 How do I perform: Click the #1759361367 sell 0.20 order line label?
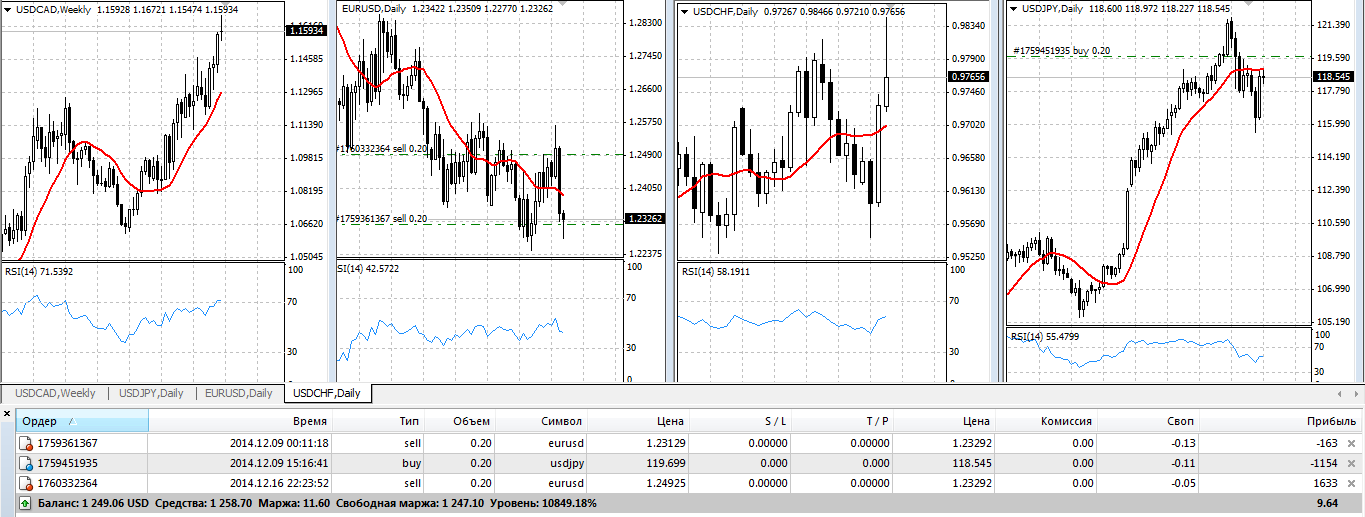point(381,218)
